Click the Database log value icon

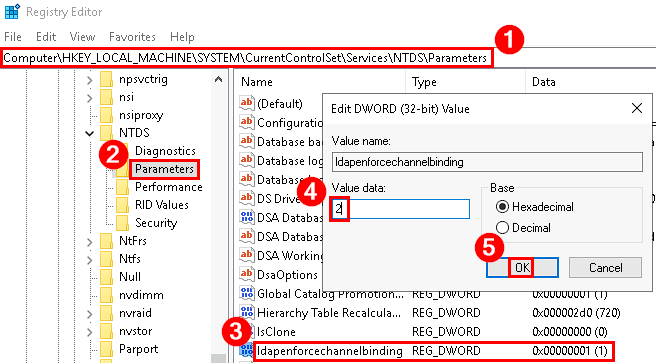pos(246,160)
